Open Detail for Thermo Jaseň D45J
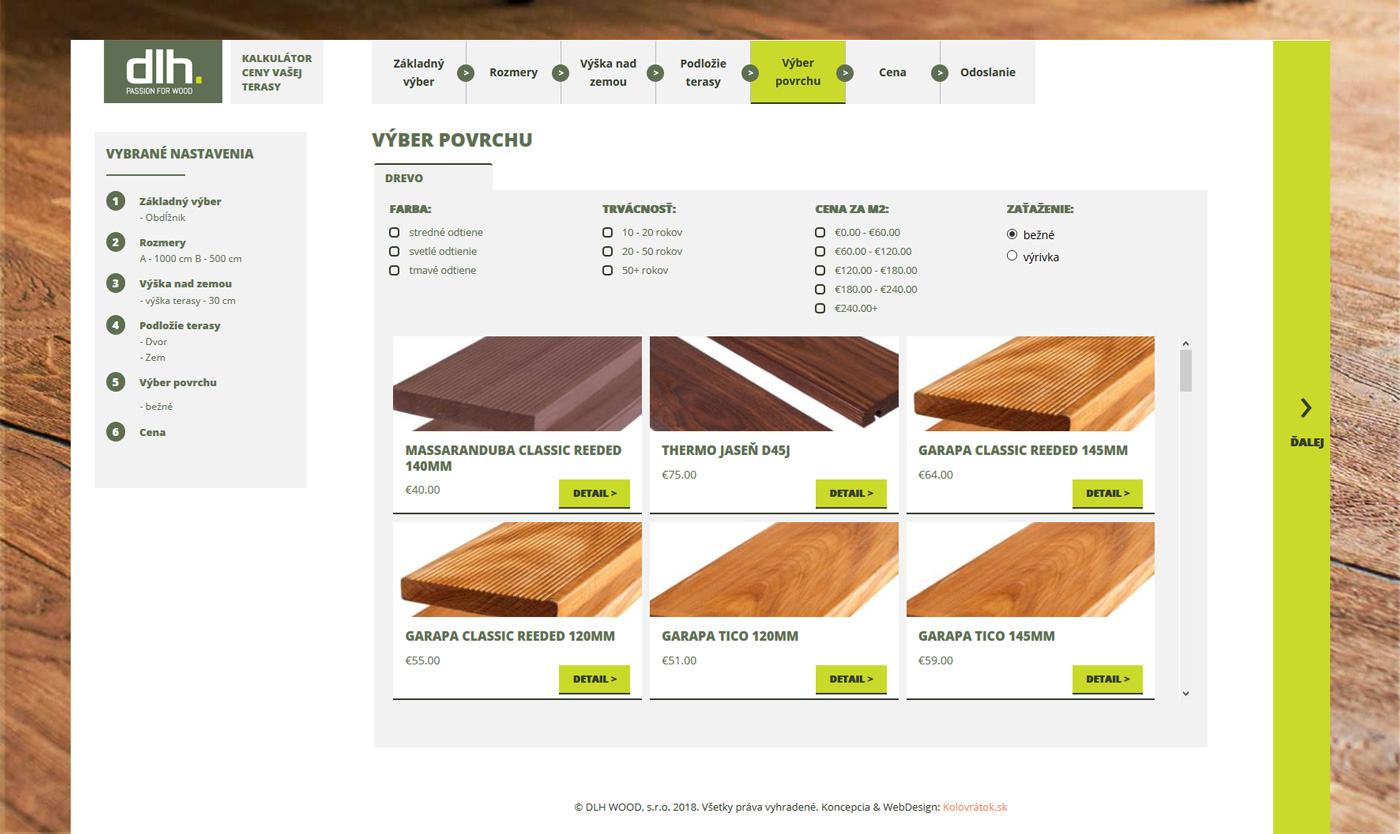This screenshot has height=834, width=1400. coord(851,493)
